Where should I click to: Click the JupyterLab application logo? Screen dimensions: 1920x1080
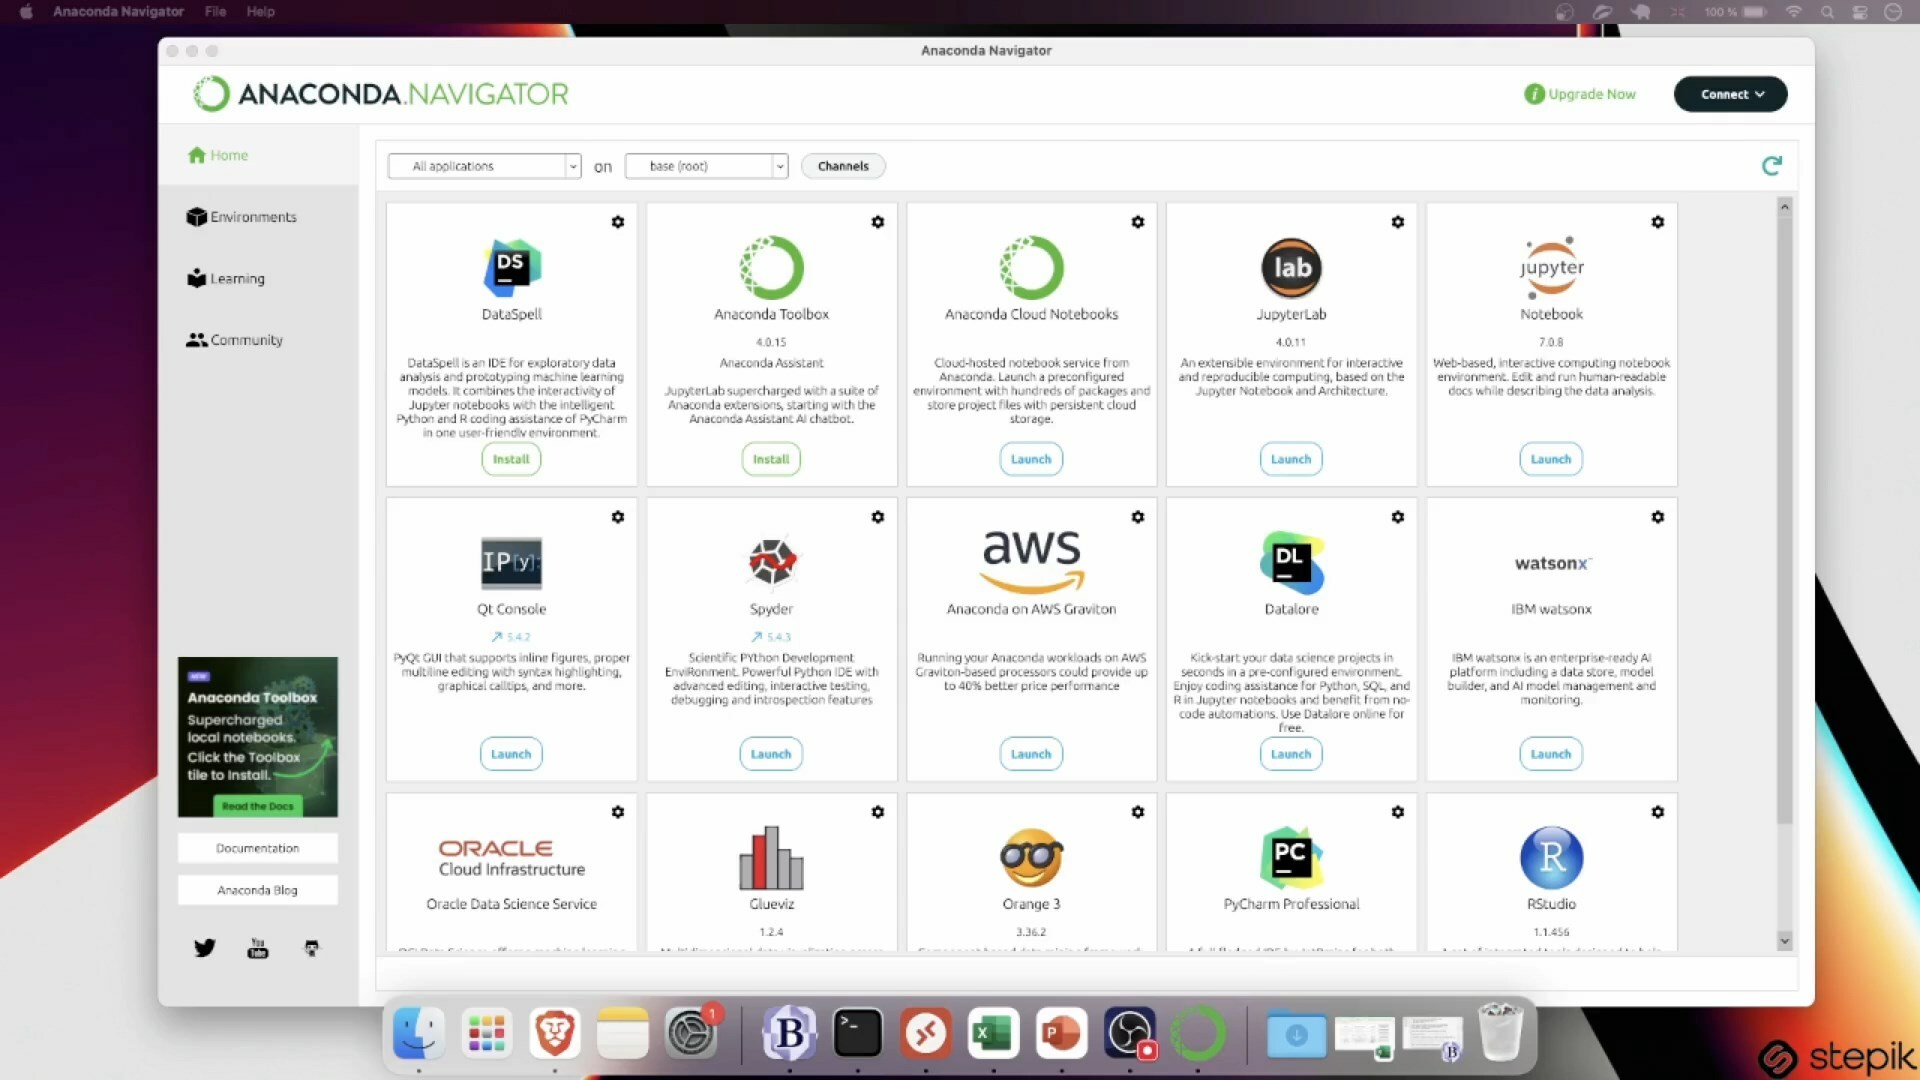pos(1291,267)
